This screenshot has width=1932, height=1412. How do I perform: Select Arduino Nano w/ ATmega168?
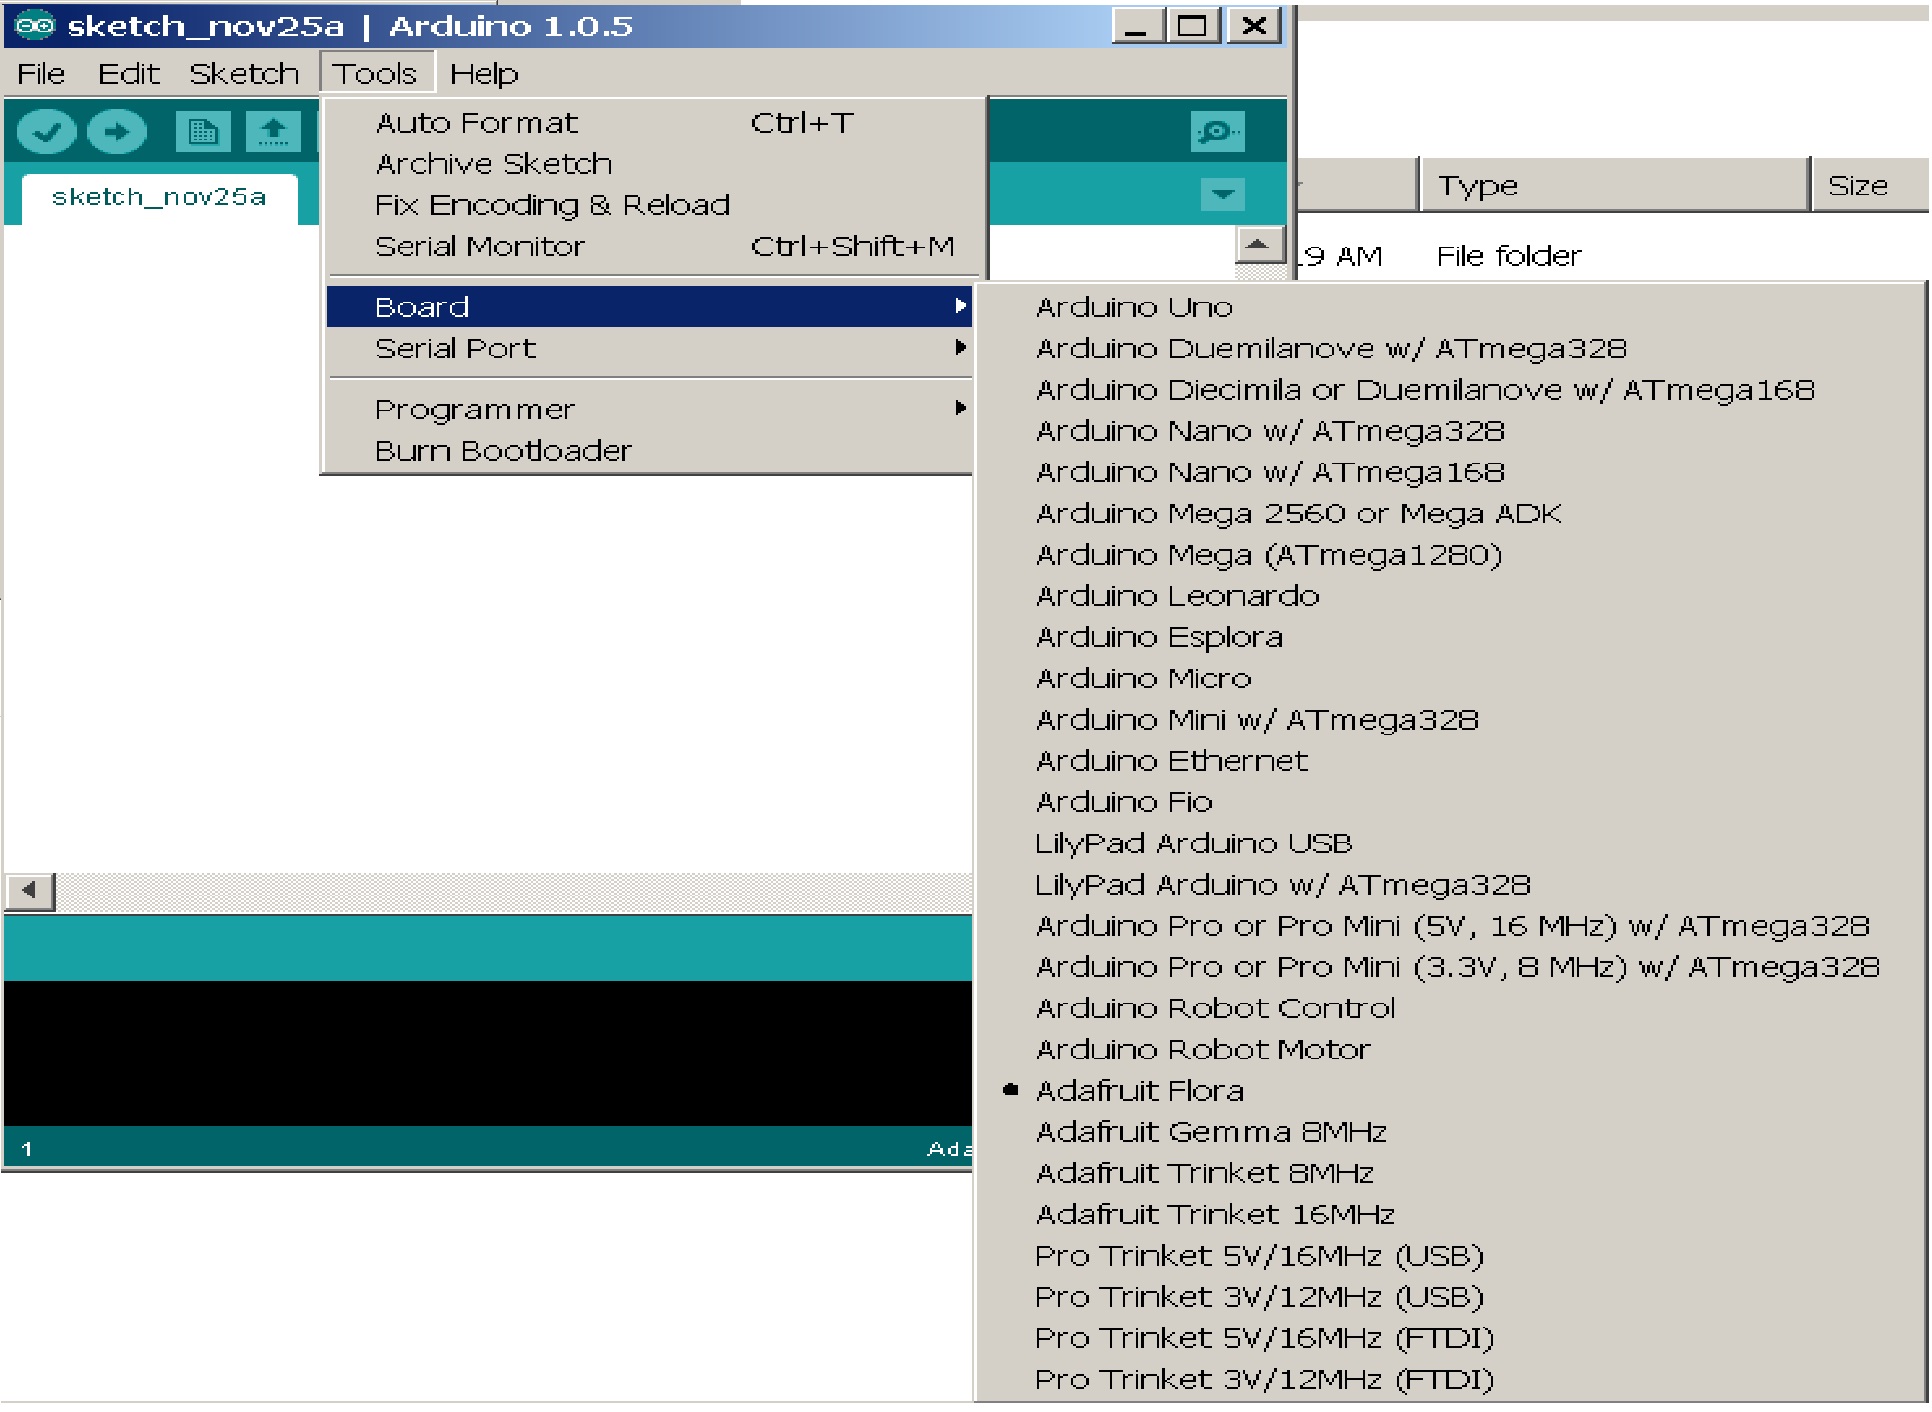pyautogui.click(x=1450, y=472)
